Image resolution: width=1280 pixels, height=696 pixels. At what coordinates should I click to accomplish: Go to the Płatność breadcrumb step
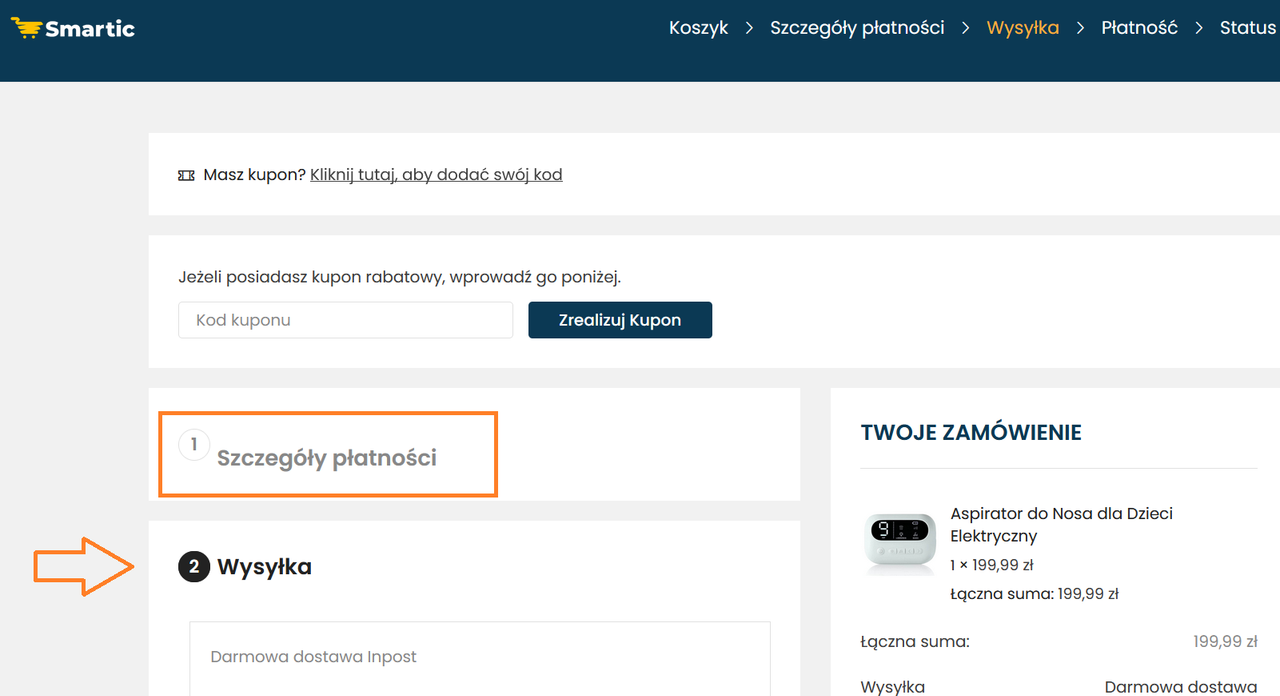click(1139, 28)
